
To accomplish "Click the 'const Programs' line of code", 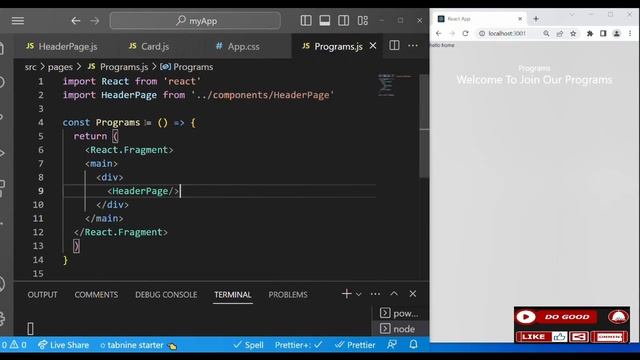I will coord(129,122).
